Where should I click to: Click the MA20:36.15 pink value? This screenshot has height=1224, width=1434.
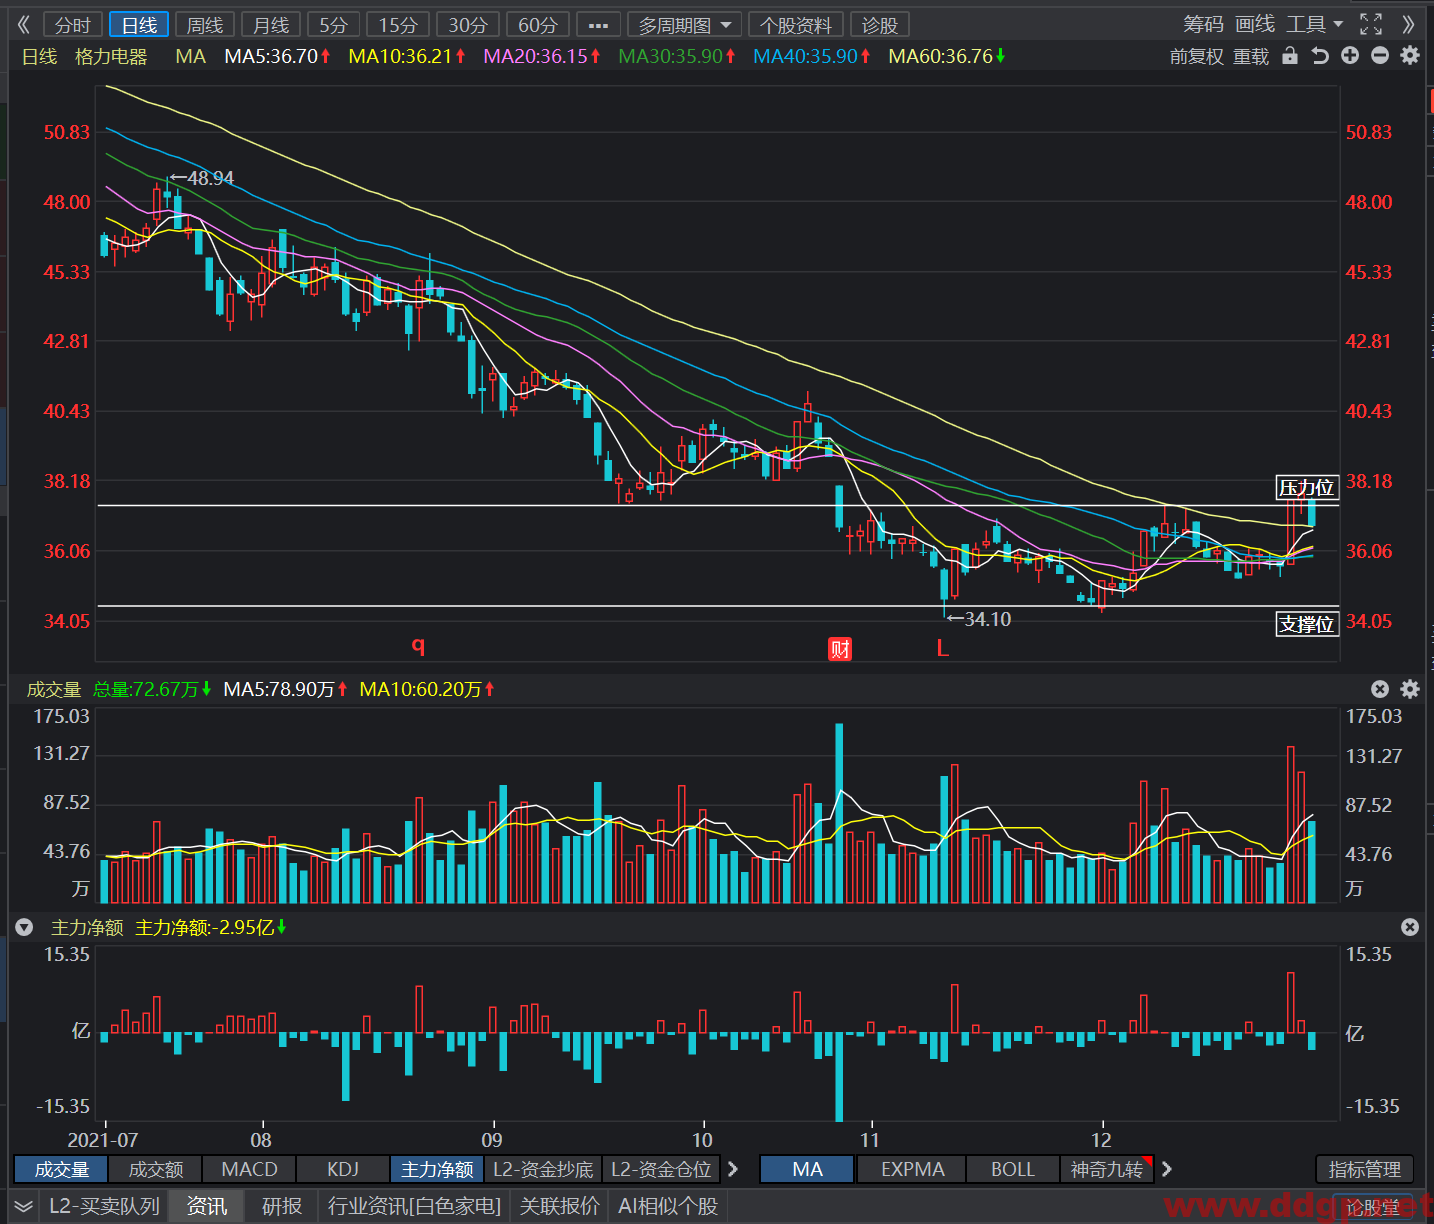542,57
